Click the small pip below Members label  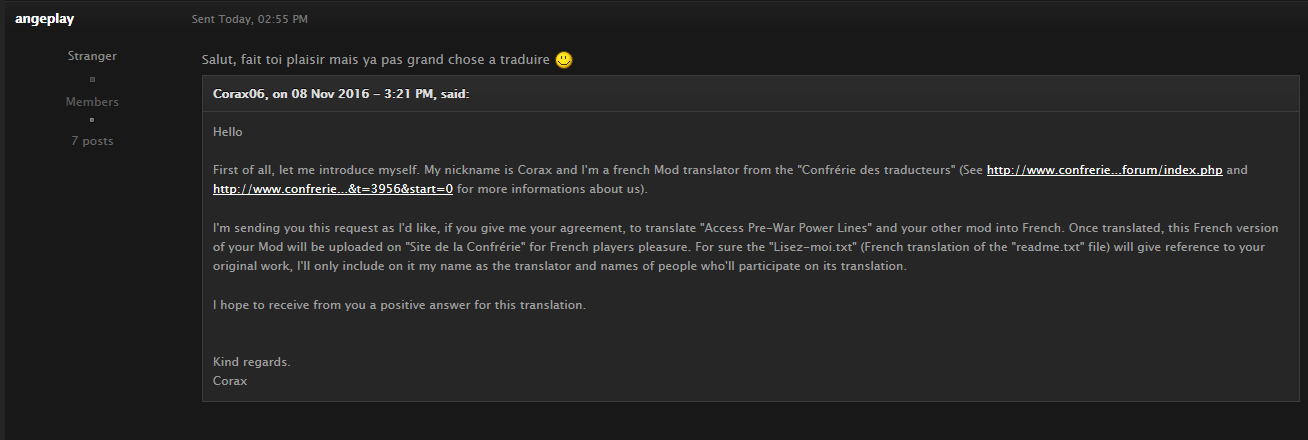point(92,120)
